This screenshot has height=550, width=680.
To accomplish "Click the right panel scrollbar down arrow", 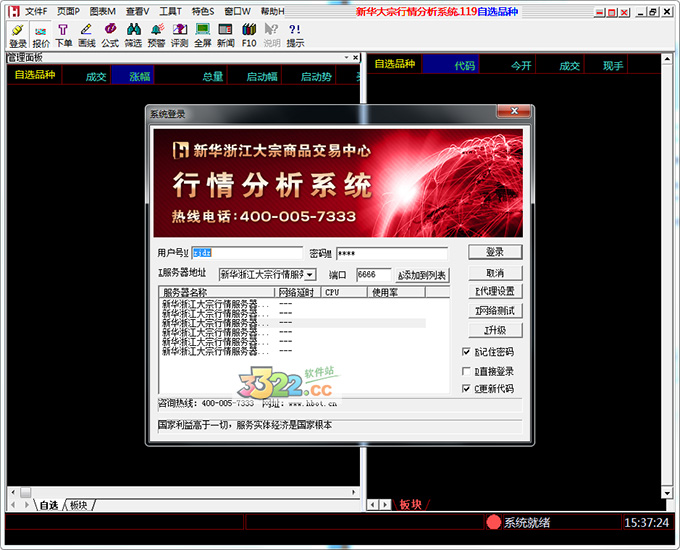I will point(667,493).
